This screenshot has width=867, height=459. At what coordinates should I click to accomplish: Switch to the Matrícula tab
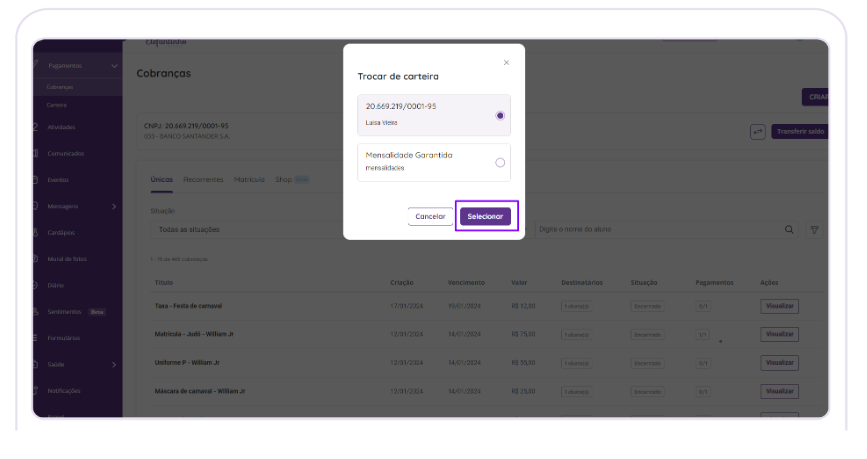[249, 180]
